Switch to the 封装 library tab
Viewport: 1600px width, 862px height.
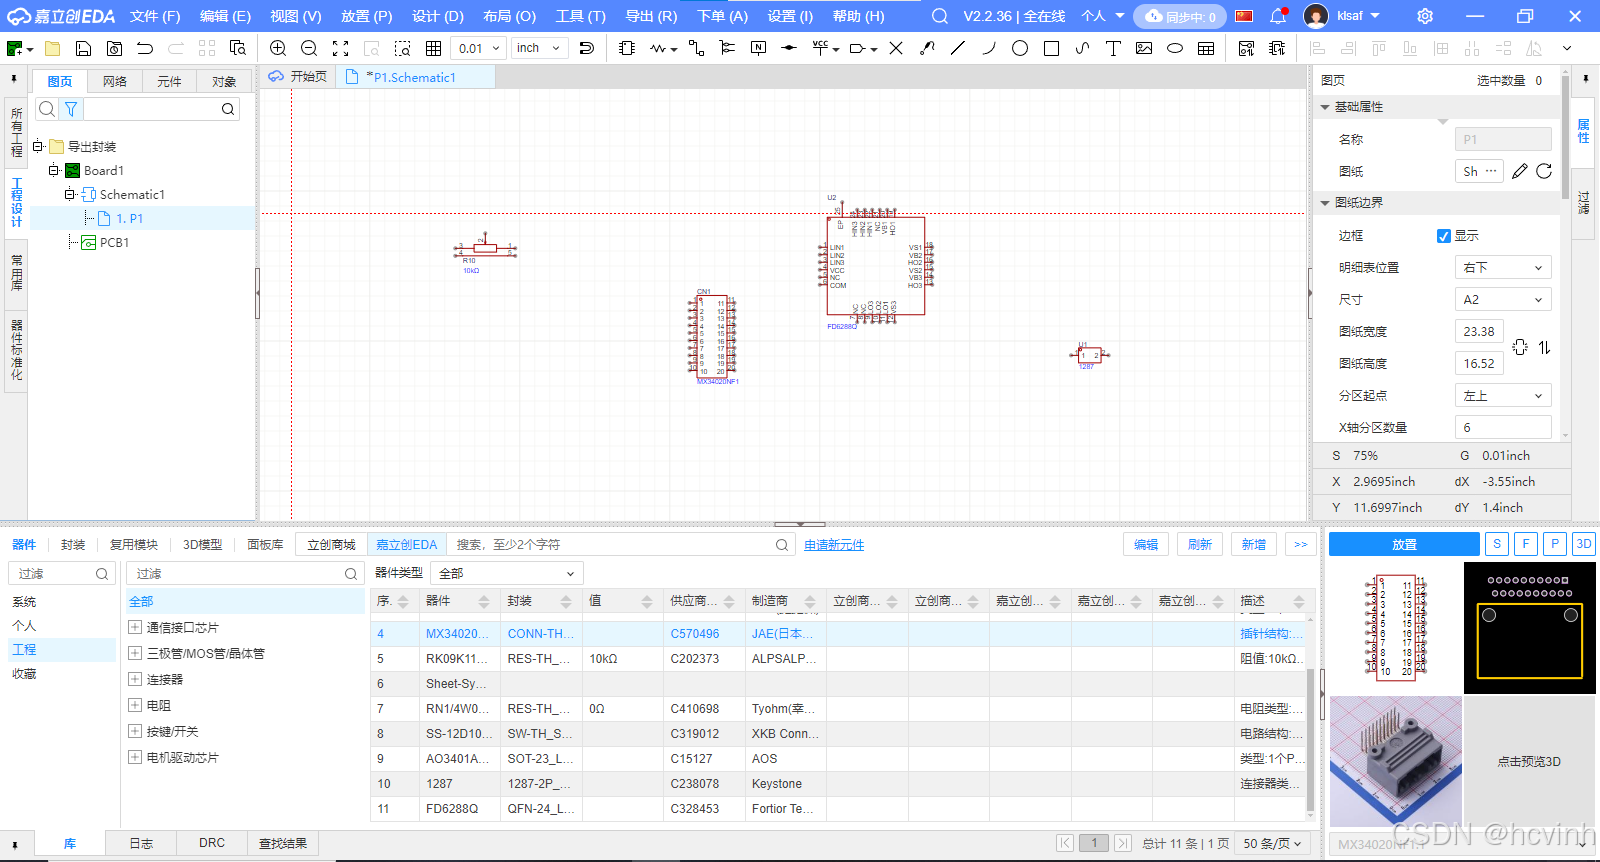tap(73, 544)
